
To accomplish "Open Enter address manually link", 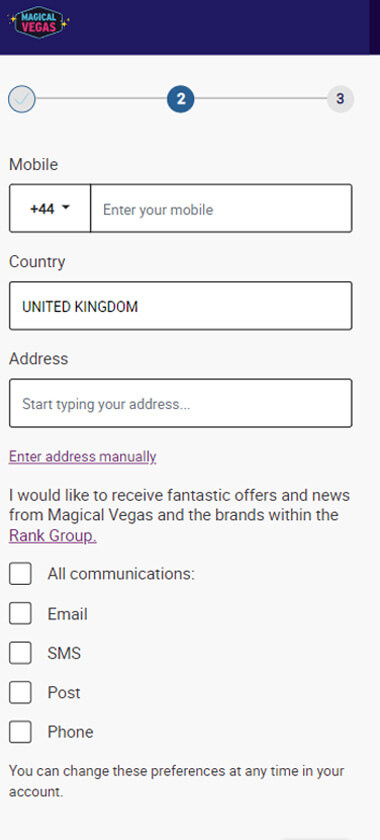I will pos(83,456).
